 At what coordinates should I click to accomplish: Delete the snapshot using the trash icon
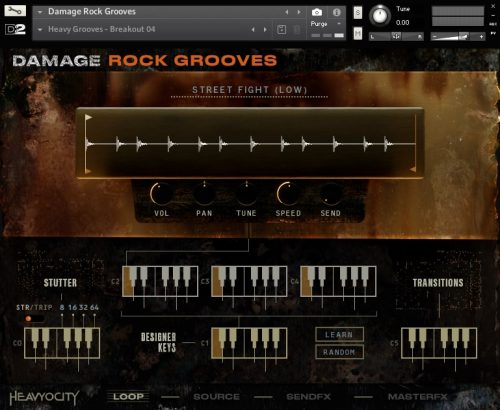[297, 29]
